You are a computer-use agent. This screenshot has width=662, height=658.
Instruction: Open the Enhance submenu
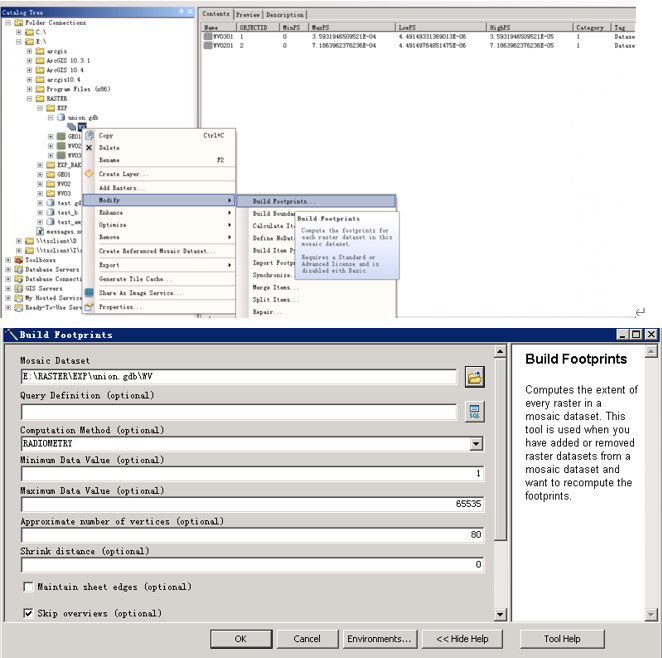[x=159, y=212]
